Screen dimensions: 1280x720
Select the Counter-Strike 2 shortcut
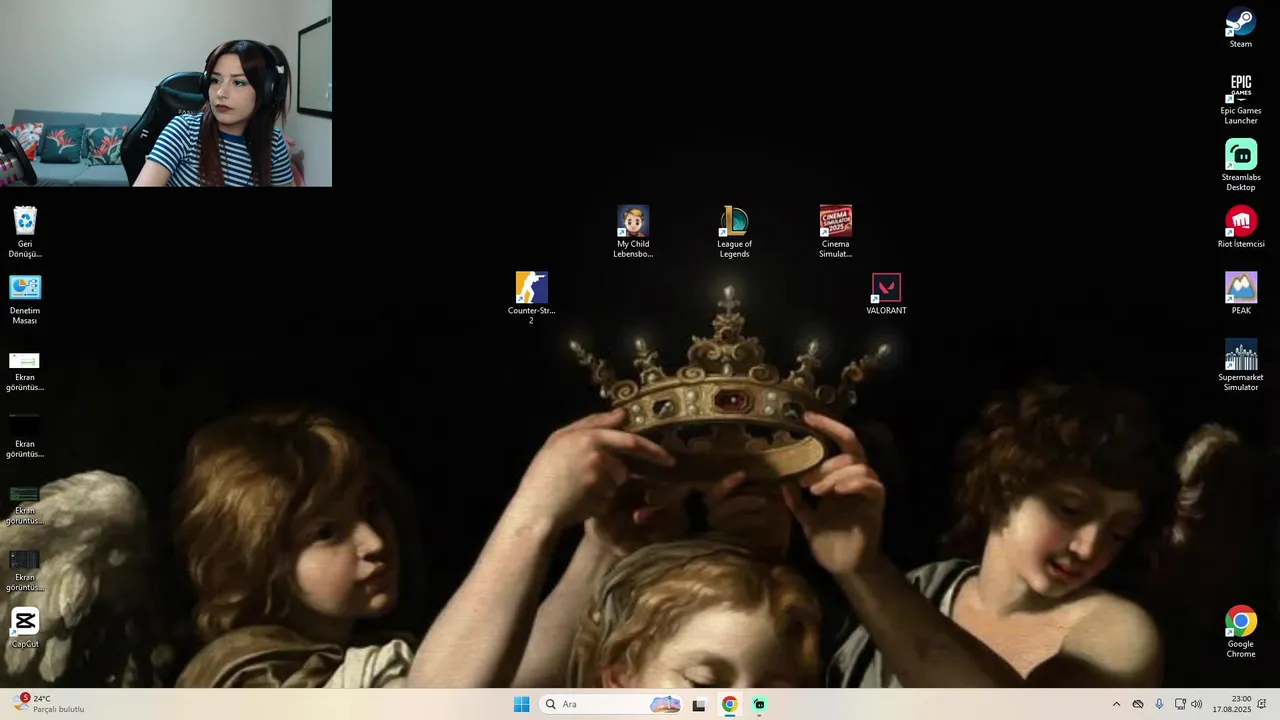531,298
